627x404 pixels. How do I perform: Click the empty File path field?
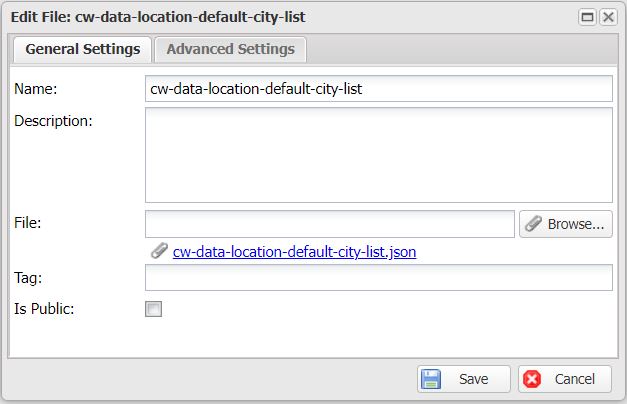tap(329, 224)
